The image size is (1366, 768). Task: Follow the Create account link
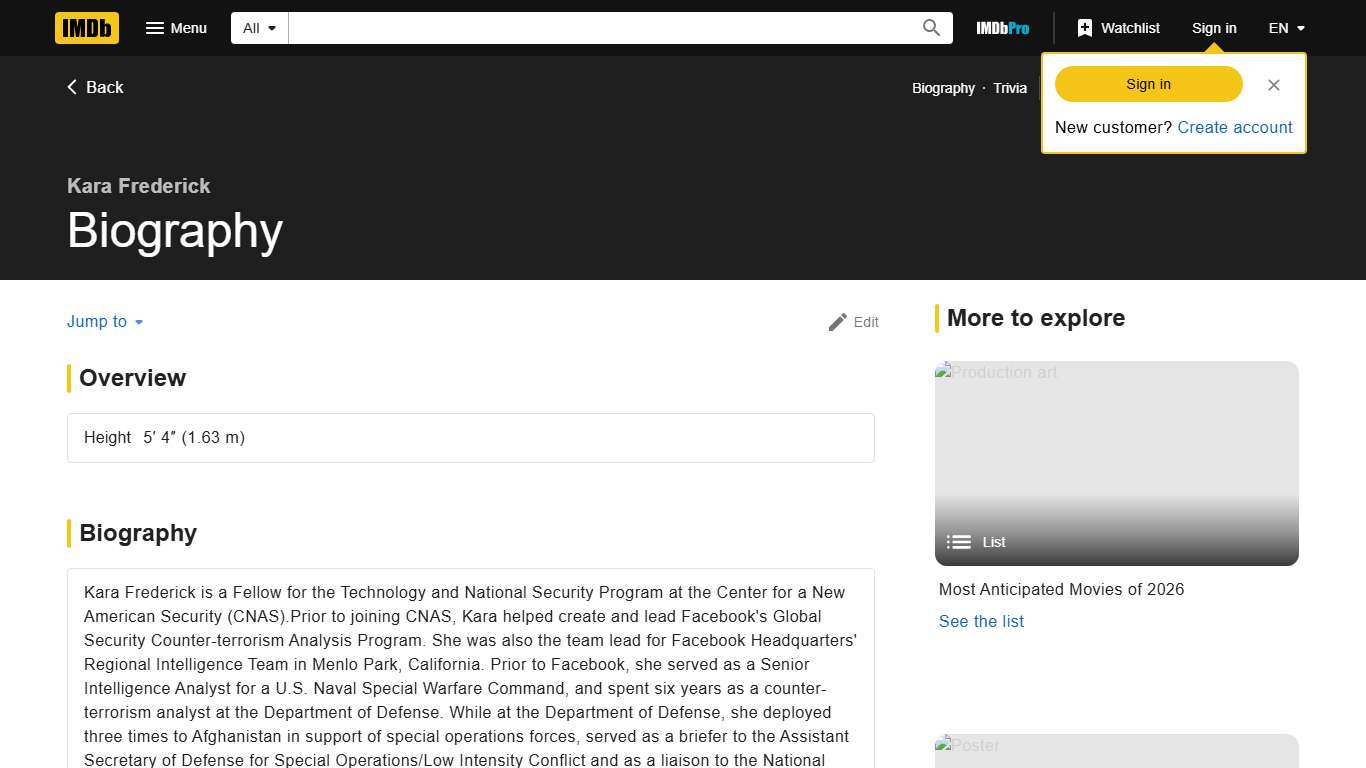(x=1234, y=127)
